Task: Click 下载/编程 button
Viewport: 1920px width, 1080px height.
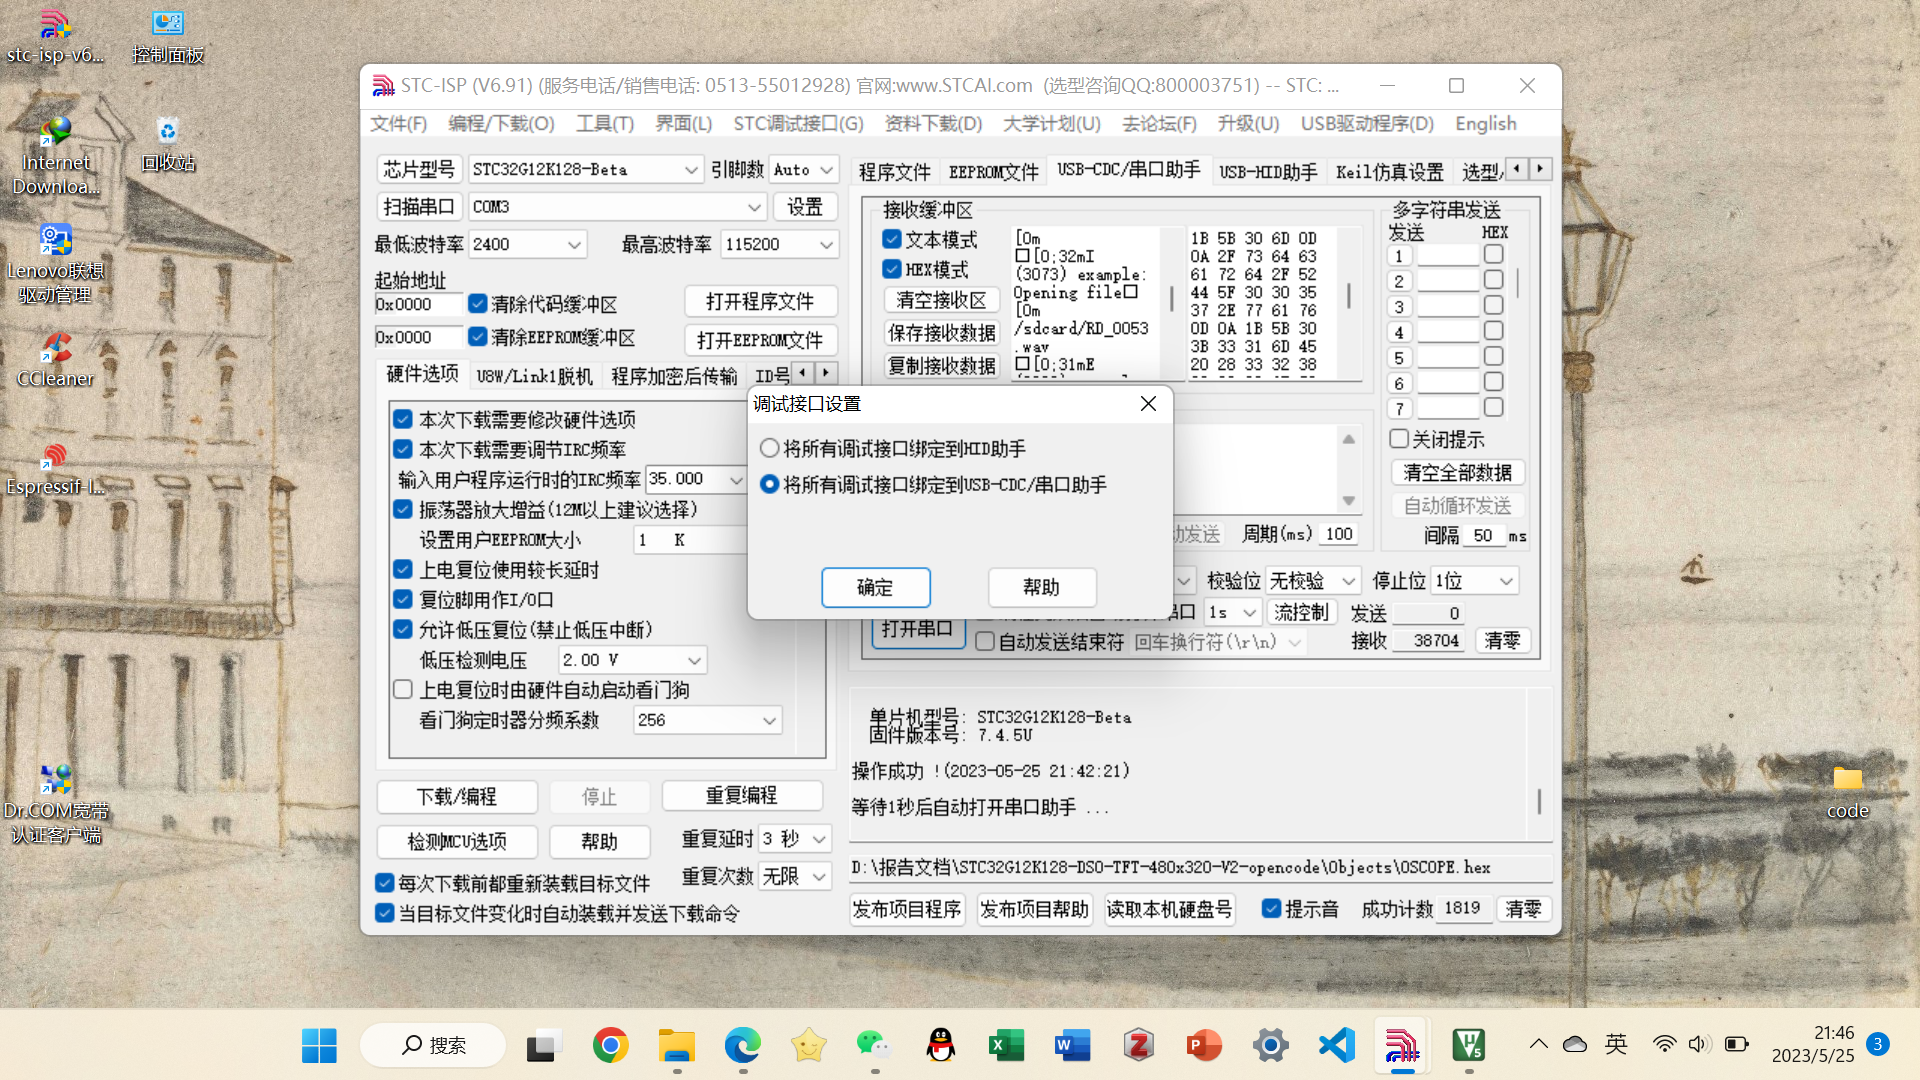Action: click(x=456, y=796)
